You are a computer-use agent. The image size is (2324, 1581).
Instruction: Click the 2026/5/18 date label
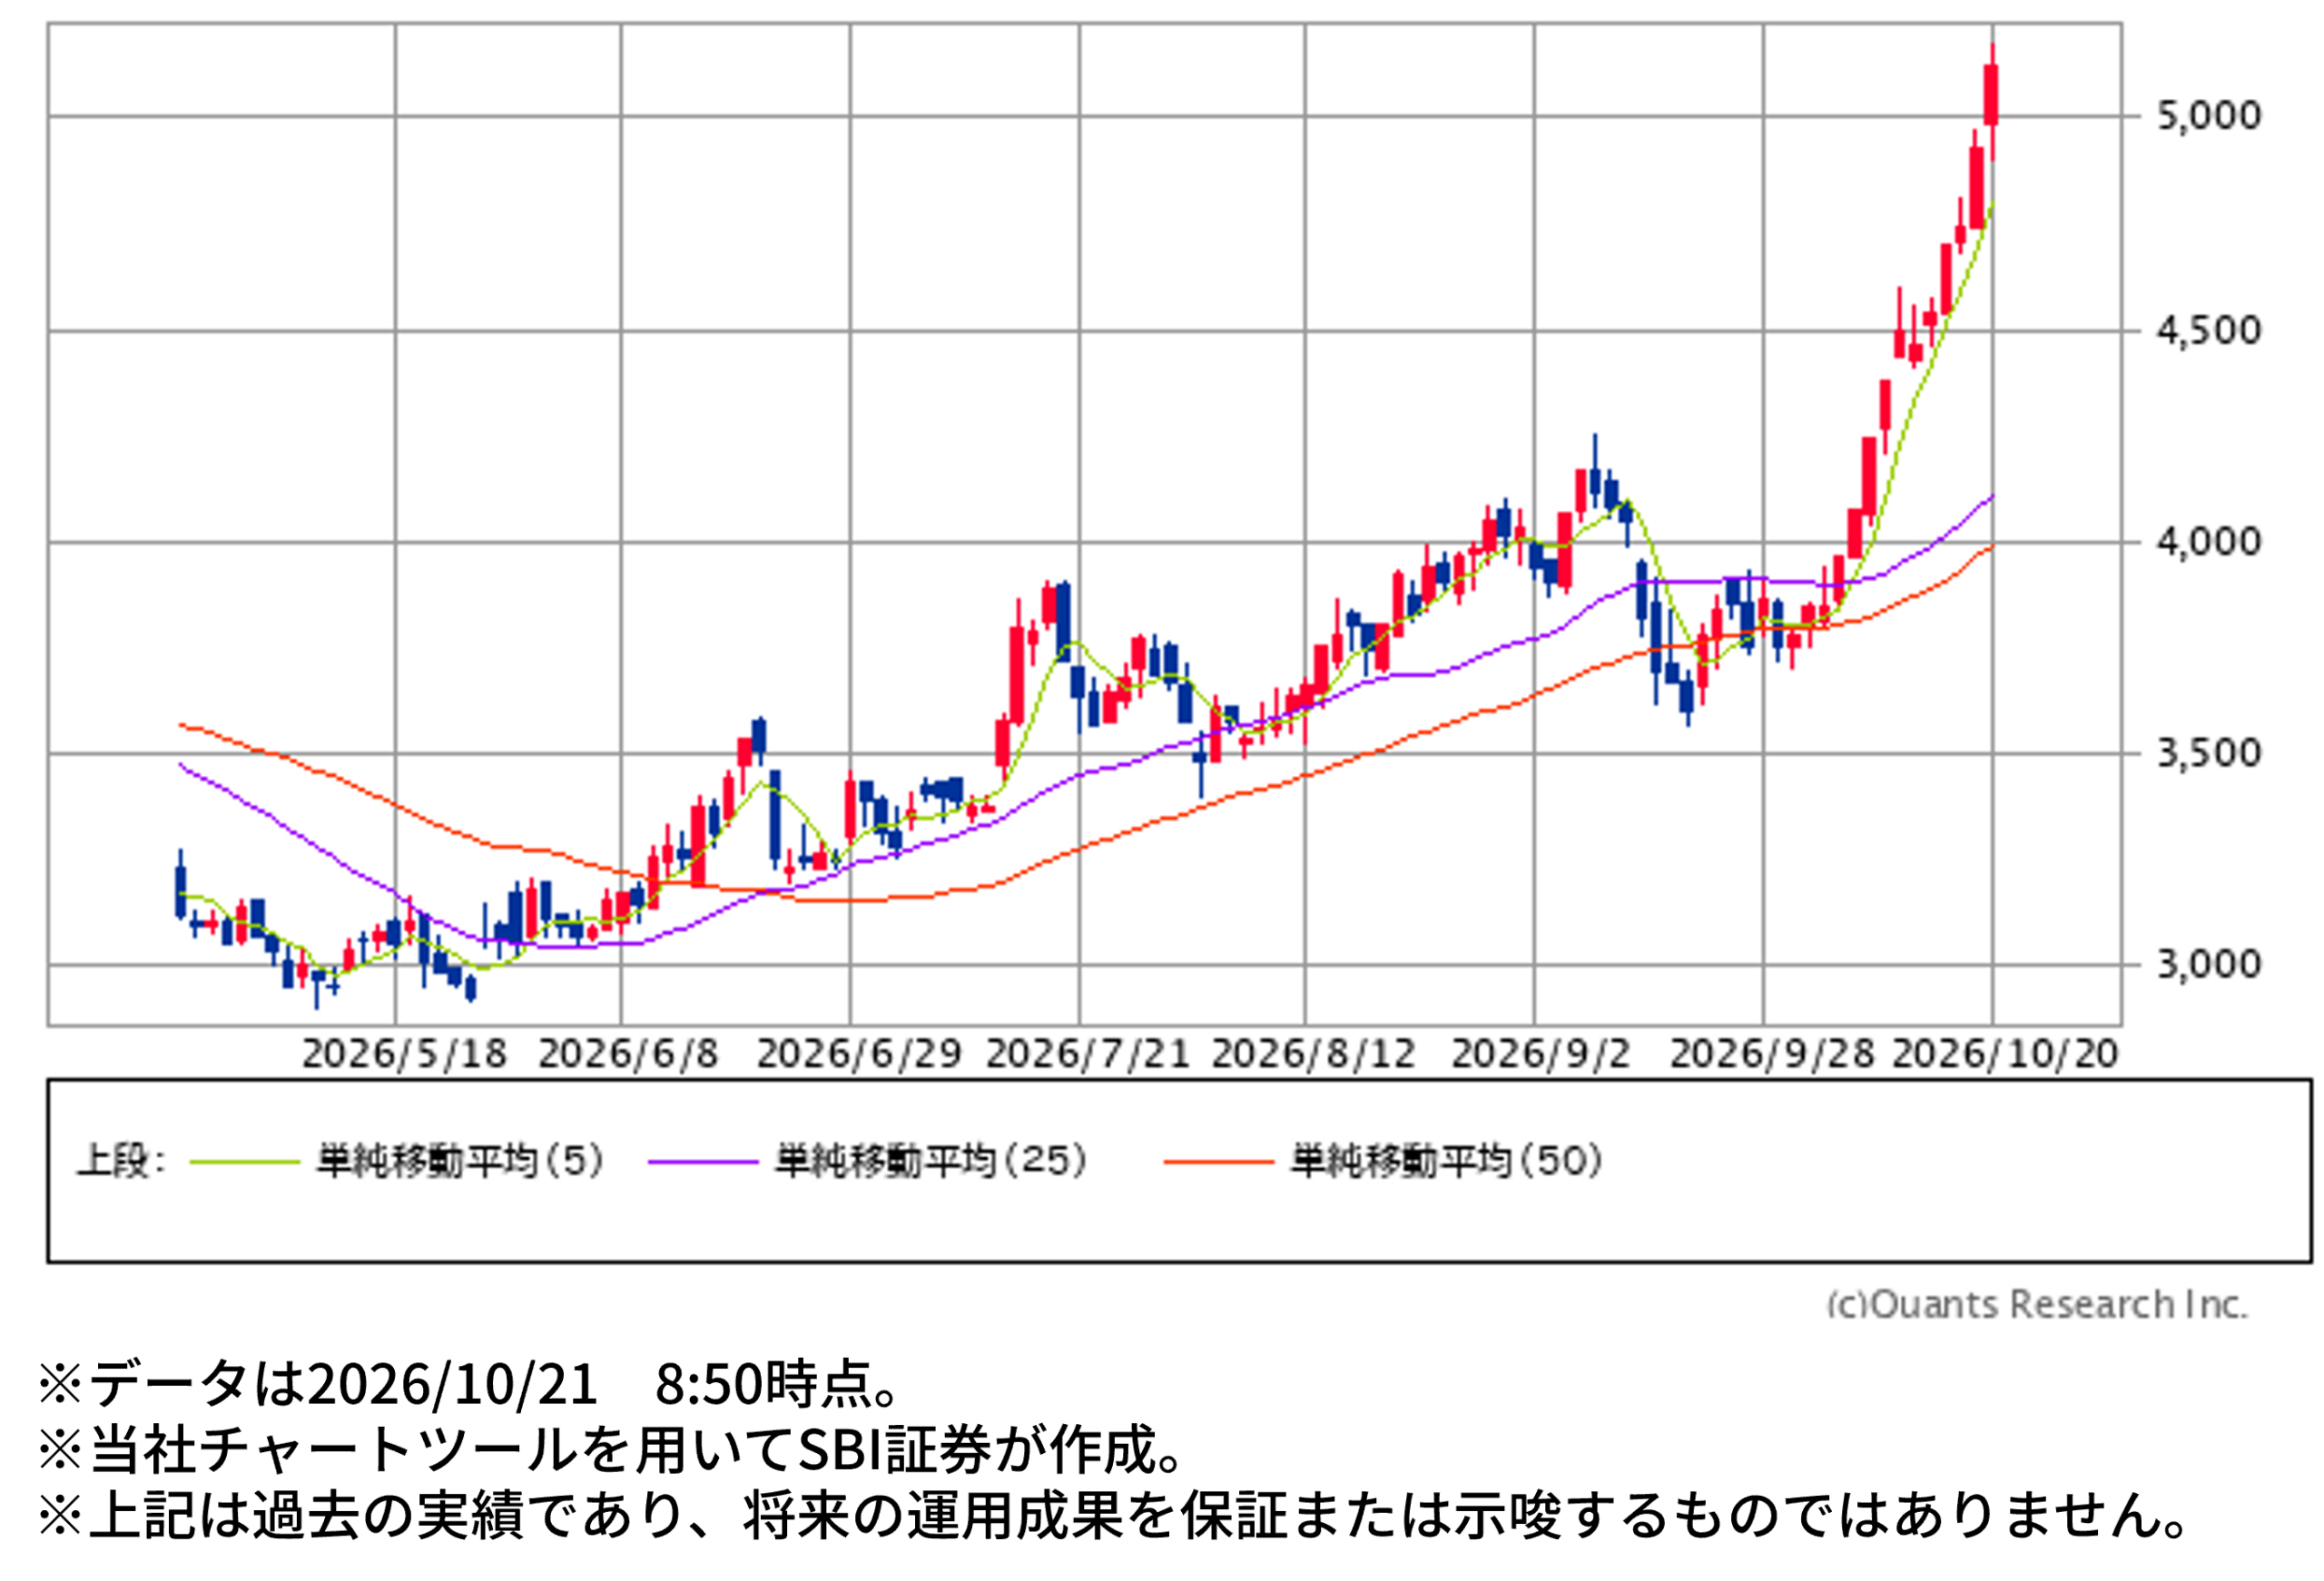click(x=404, y=1054)
